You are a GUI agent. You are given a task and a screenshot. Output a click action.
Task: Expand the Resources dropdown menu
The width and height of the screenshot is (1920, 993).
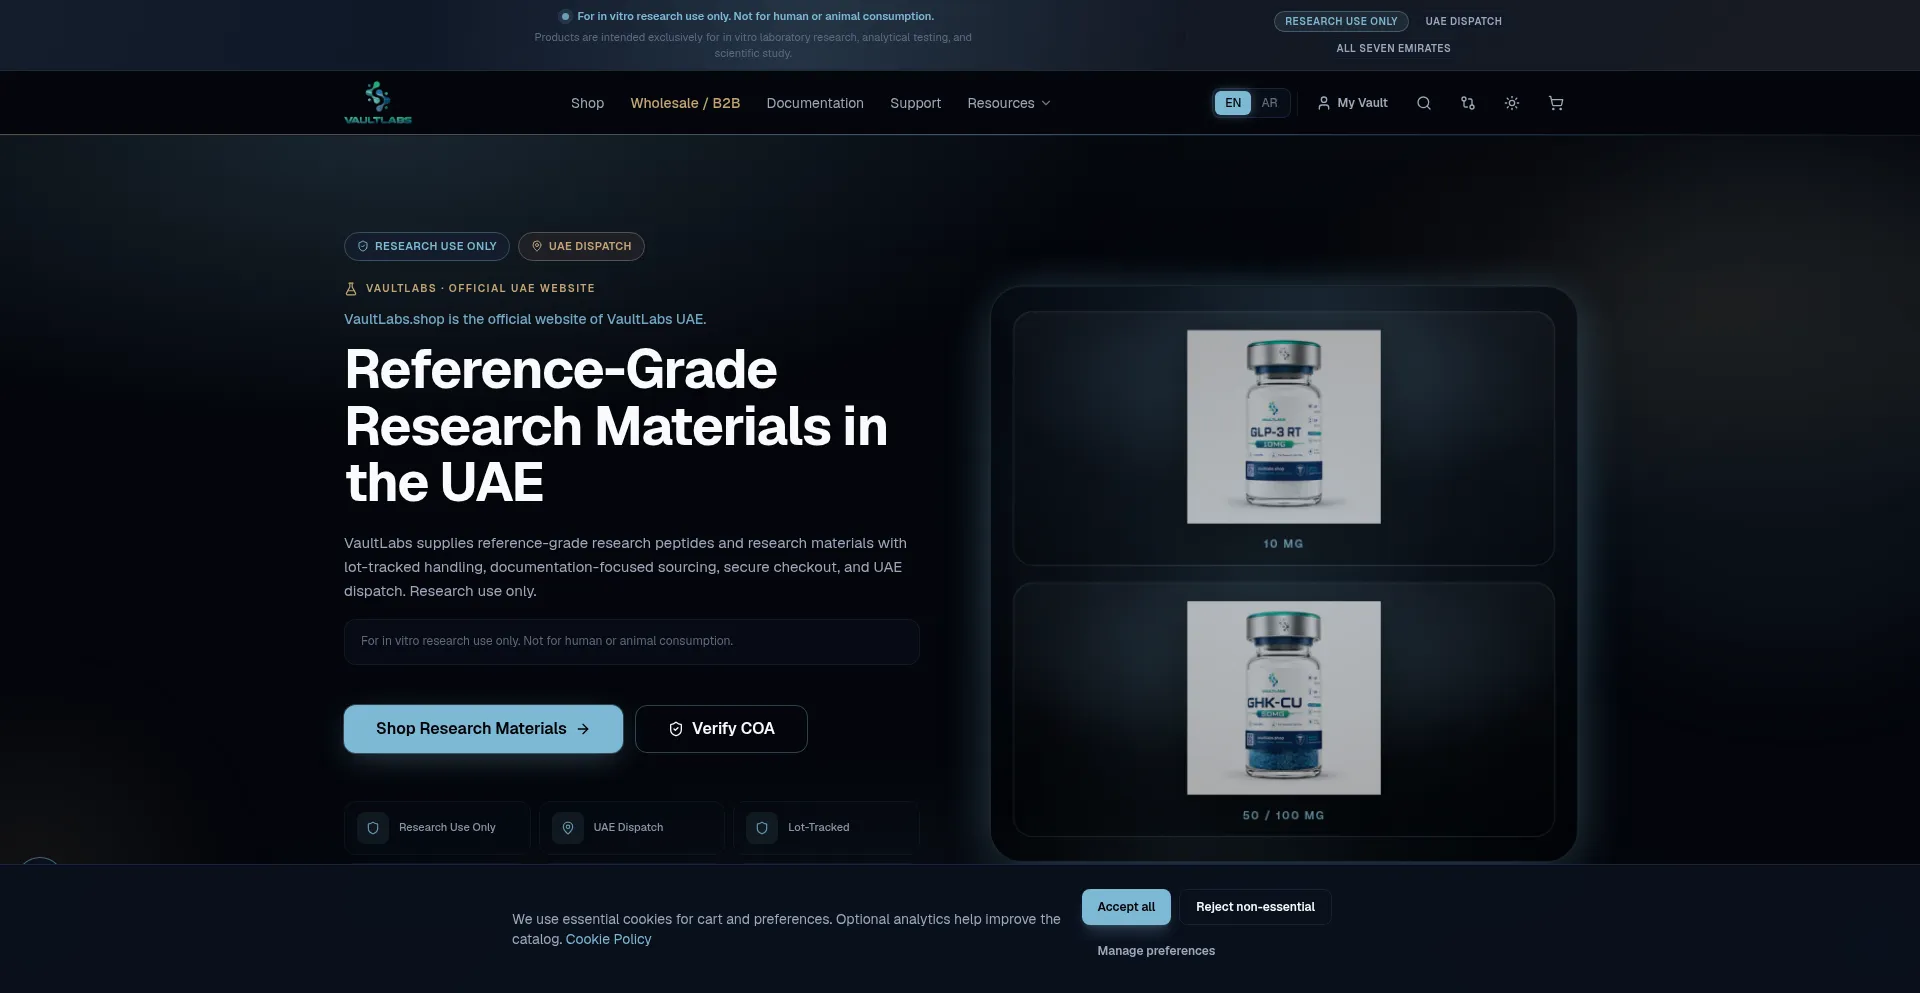pos(1008,103)
